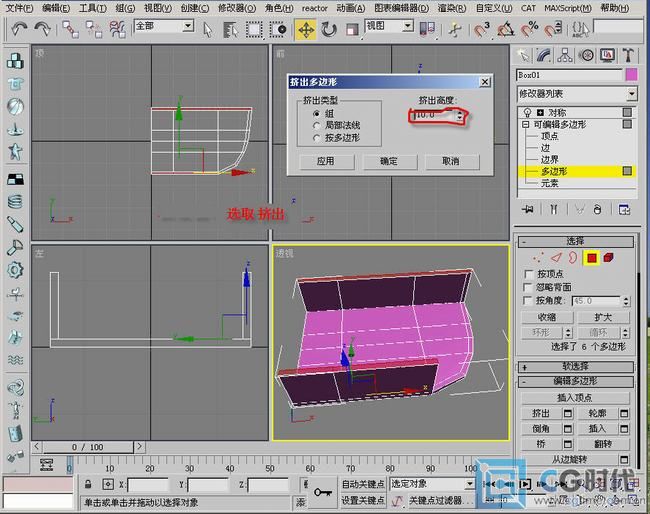Activate the Bind to Space Warp tool
Screen dimensions: 650x514
[118, 29]
